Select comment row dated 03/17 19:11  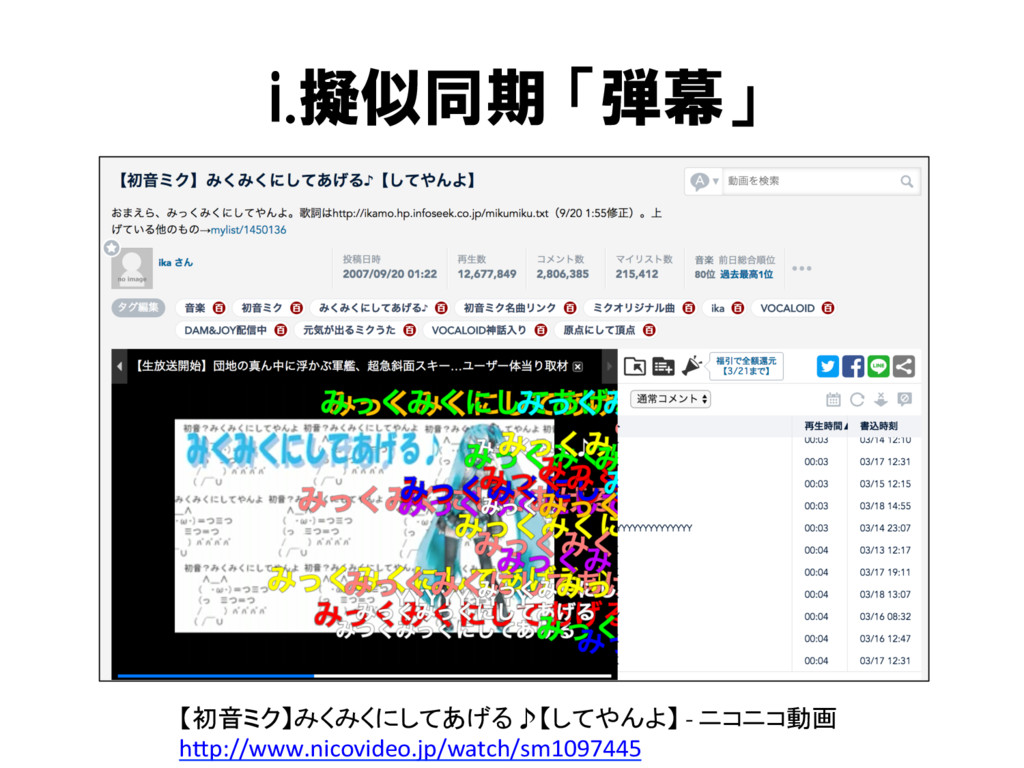tap(771, 573)
